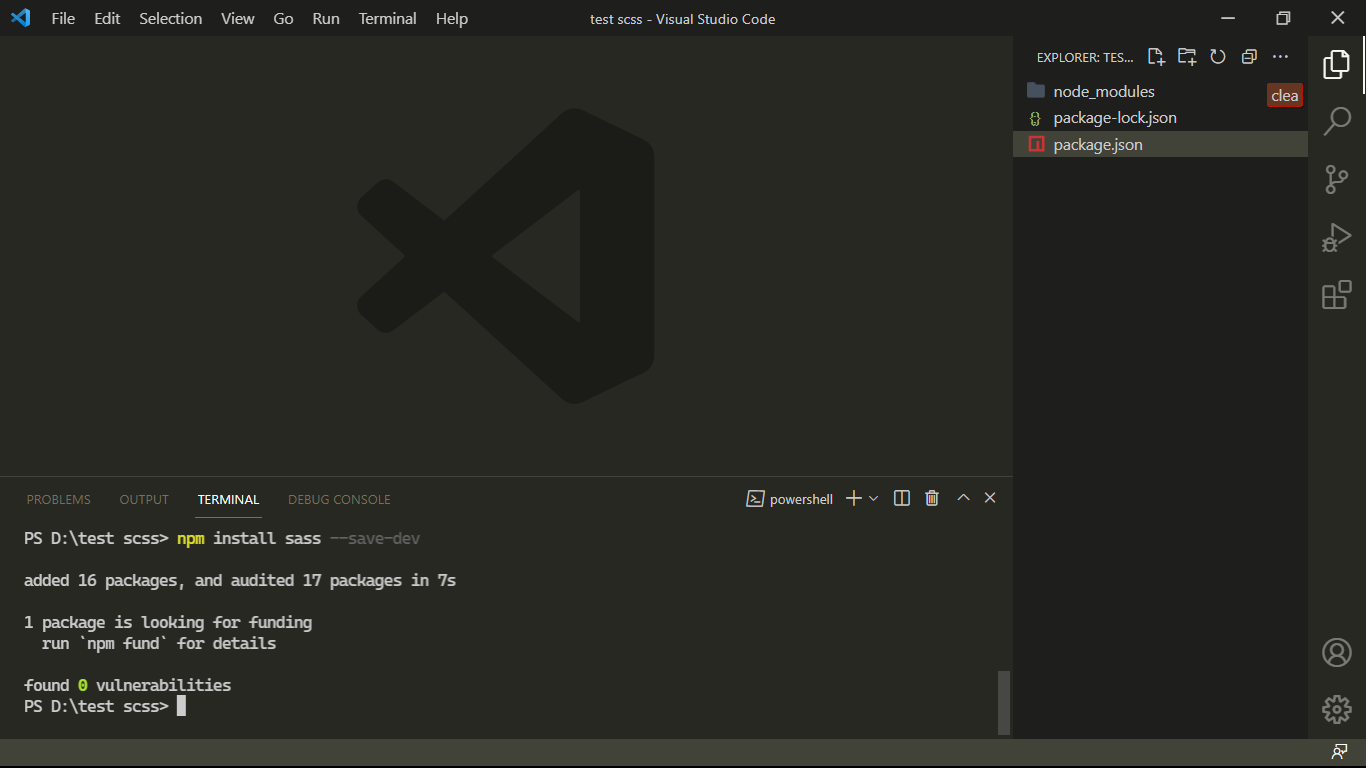Maximize the panel size with chevron up
Screen dimensions: 1368x768
963,497
